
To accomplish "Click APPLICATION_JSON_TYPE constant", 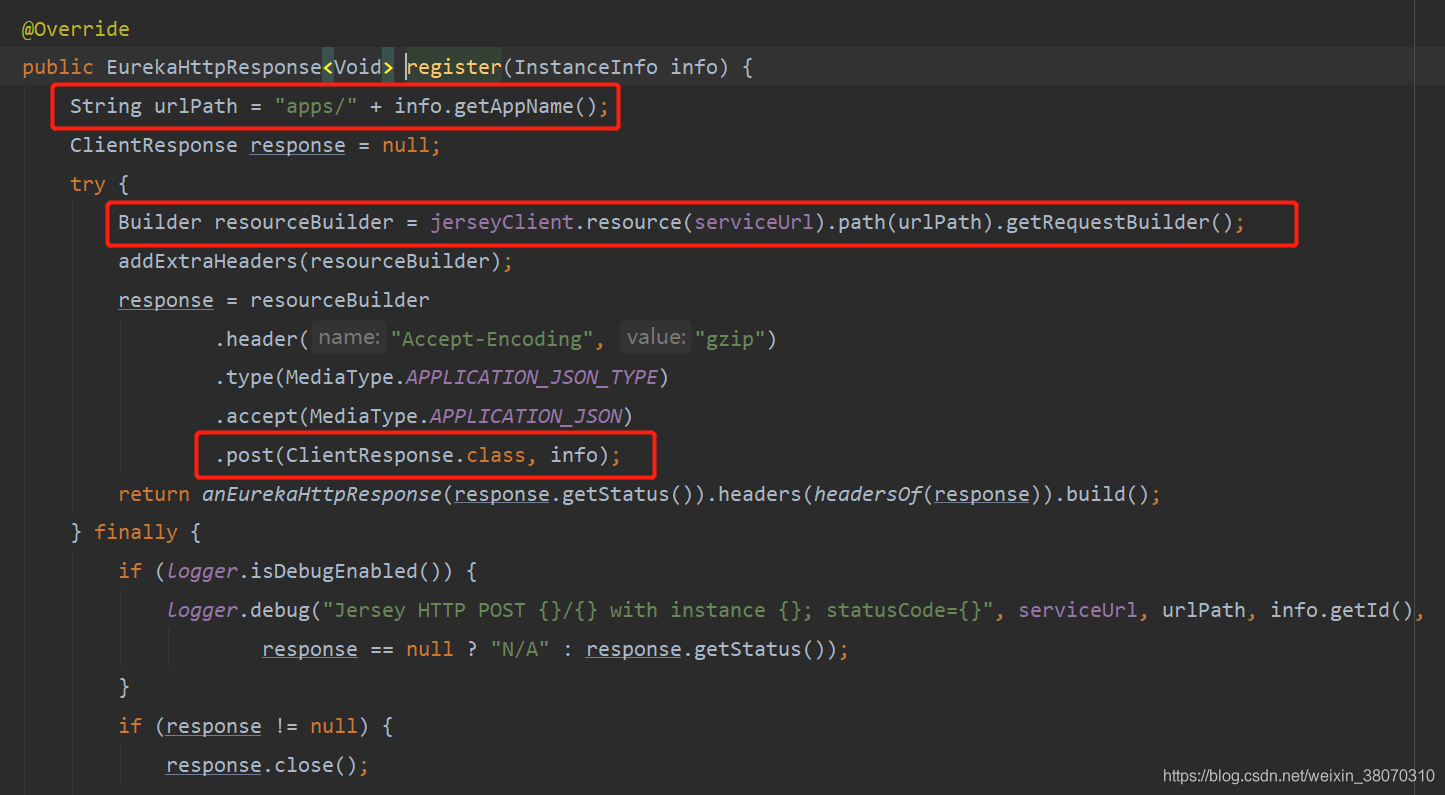I will click(531, 377).
